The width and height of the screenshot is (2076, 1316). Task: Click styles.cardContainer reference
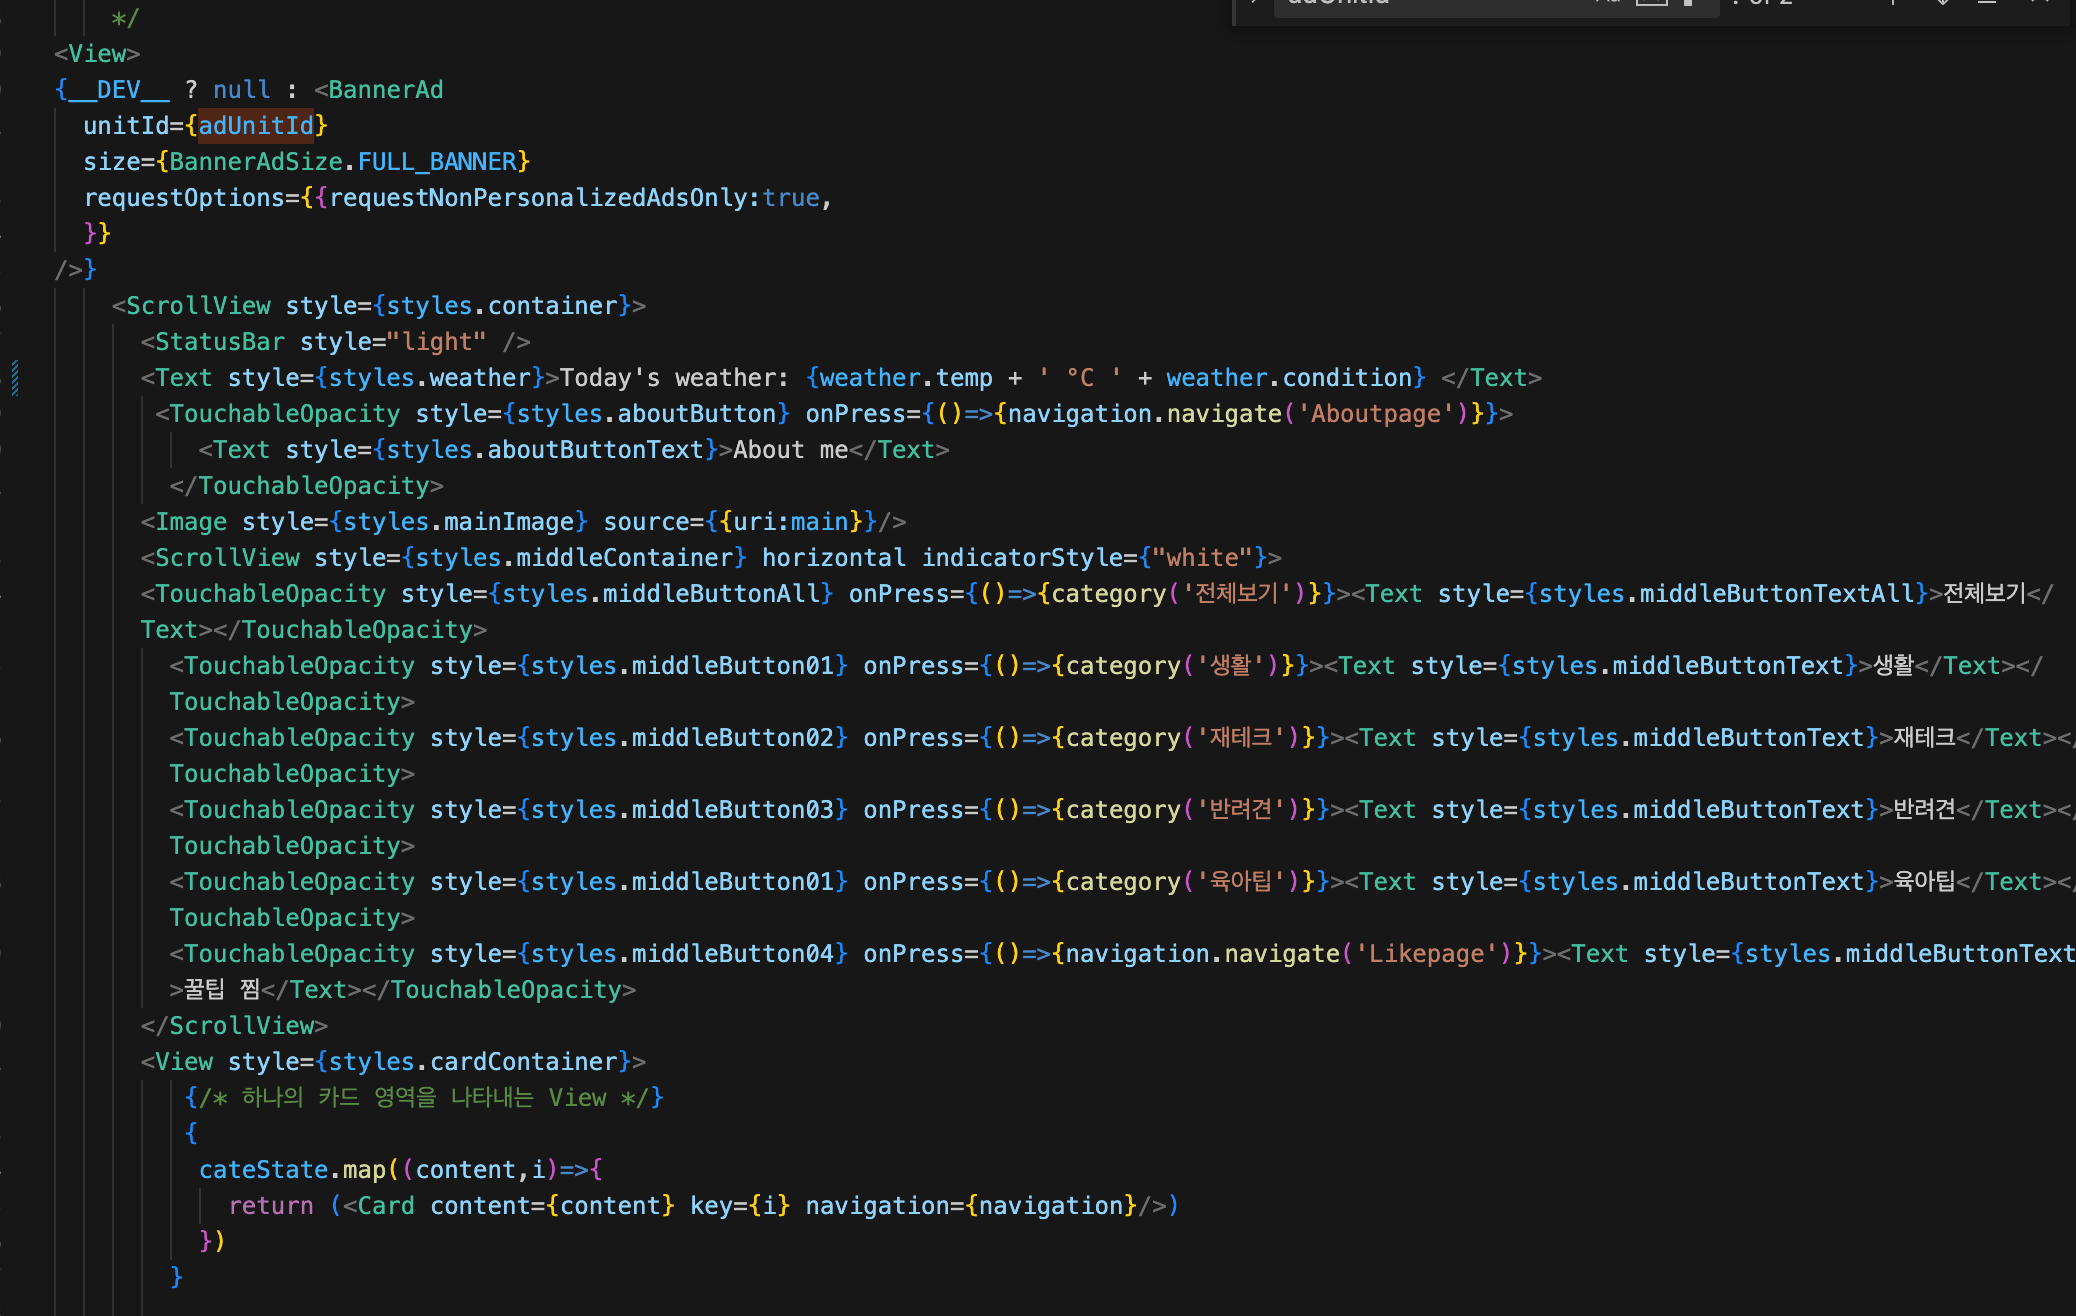[473, 1062]
